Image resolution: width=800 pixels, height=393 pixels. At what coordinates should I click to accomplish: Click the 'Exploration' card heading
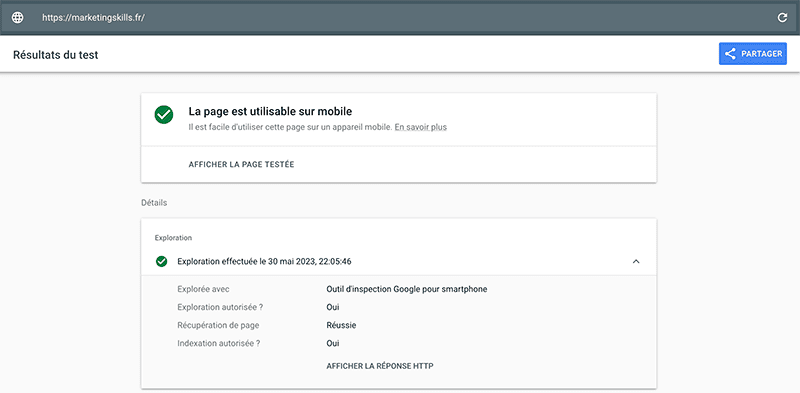click(x=173, y=238)
